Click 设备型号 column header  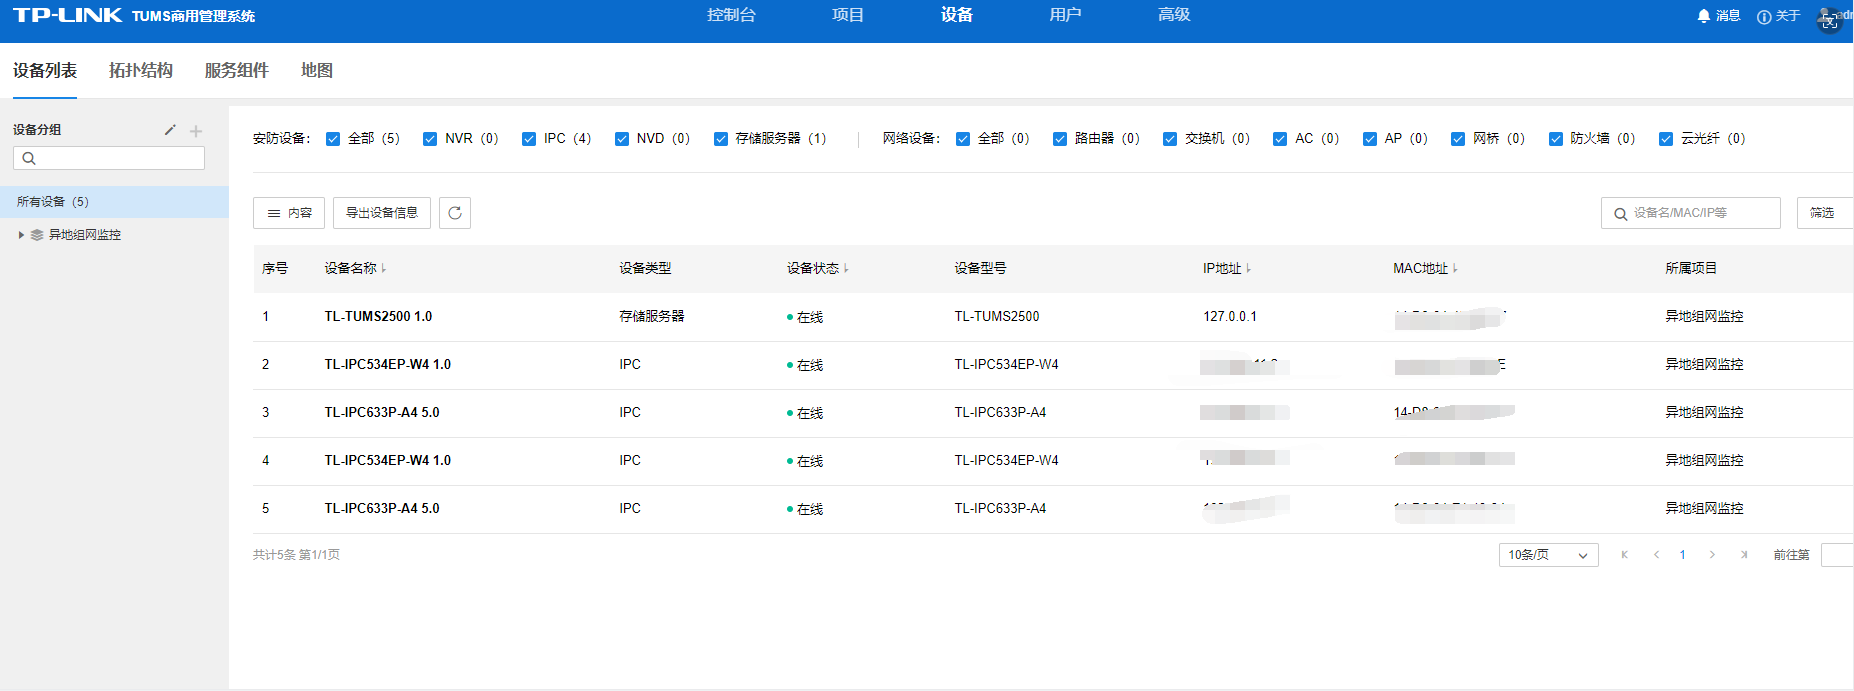pos(980,268)
